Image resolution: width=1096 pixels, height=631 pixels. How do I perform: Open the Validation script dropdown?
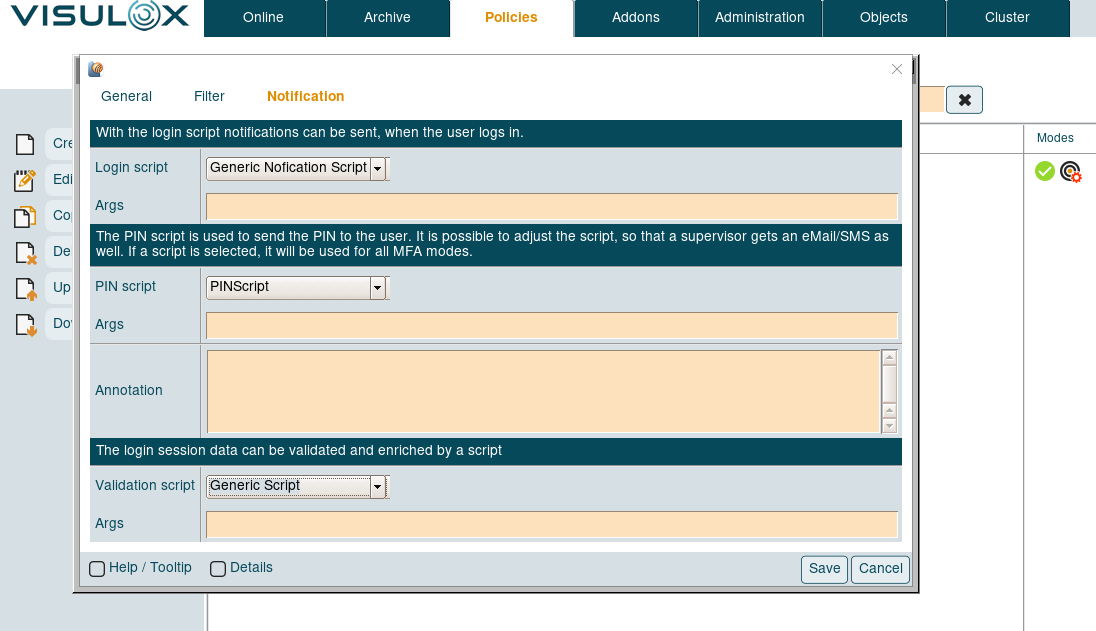click(377, 487)
